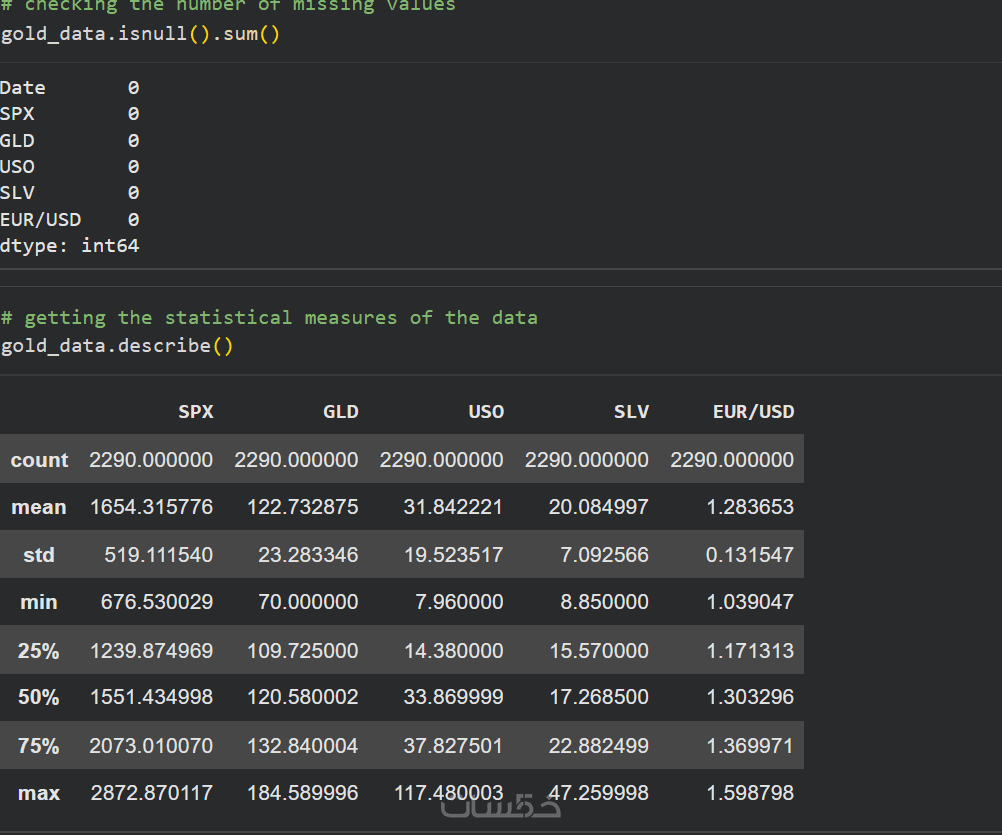The height and width of the screenshot is (835, 1002).
Task: Click GLD 75% value 132.840004
Action: pos(302,746)
